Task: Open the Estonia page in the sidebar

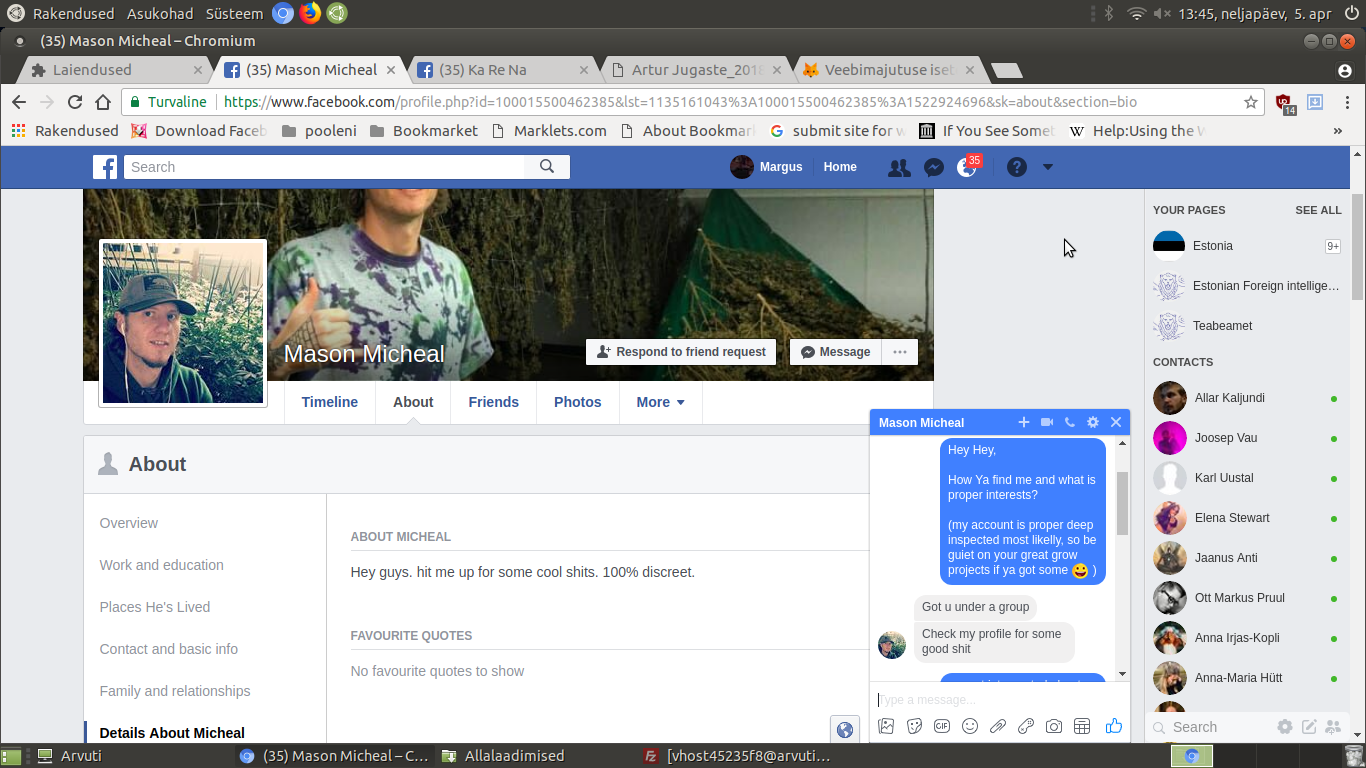Action: [1246, 246]
